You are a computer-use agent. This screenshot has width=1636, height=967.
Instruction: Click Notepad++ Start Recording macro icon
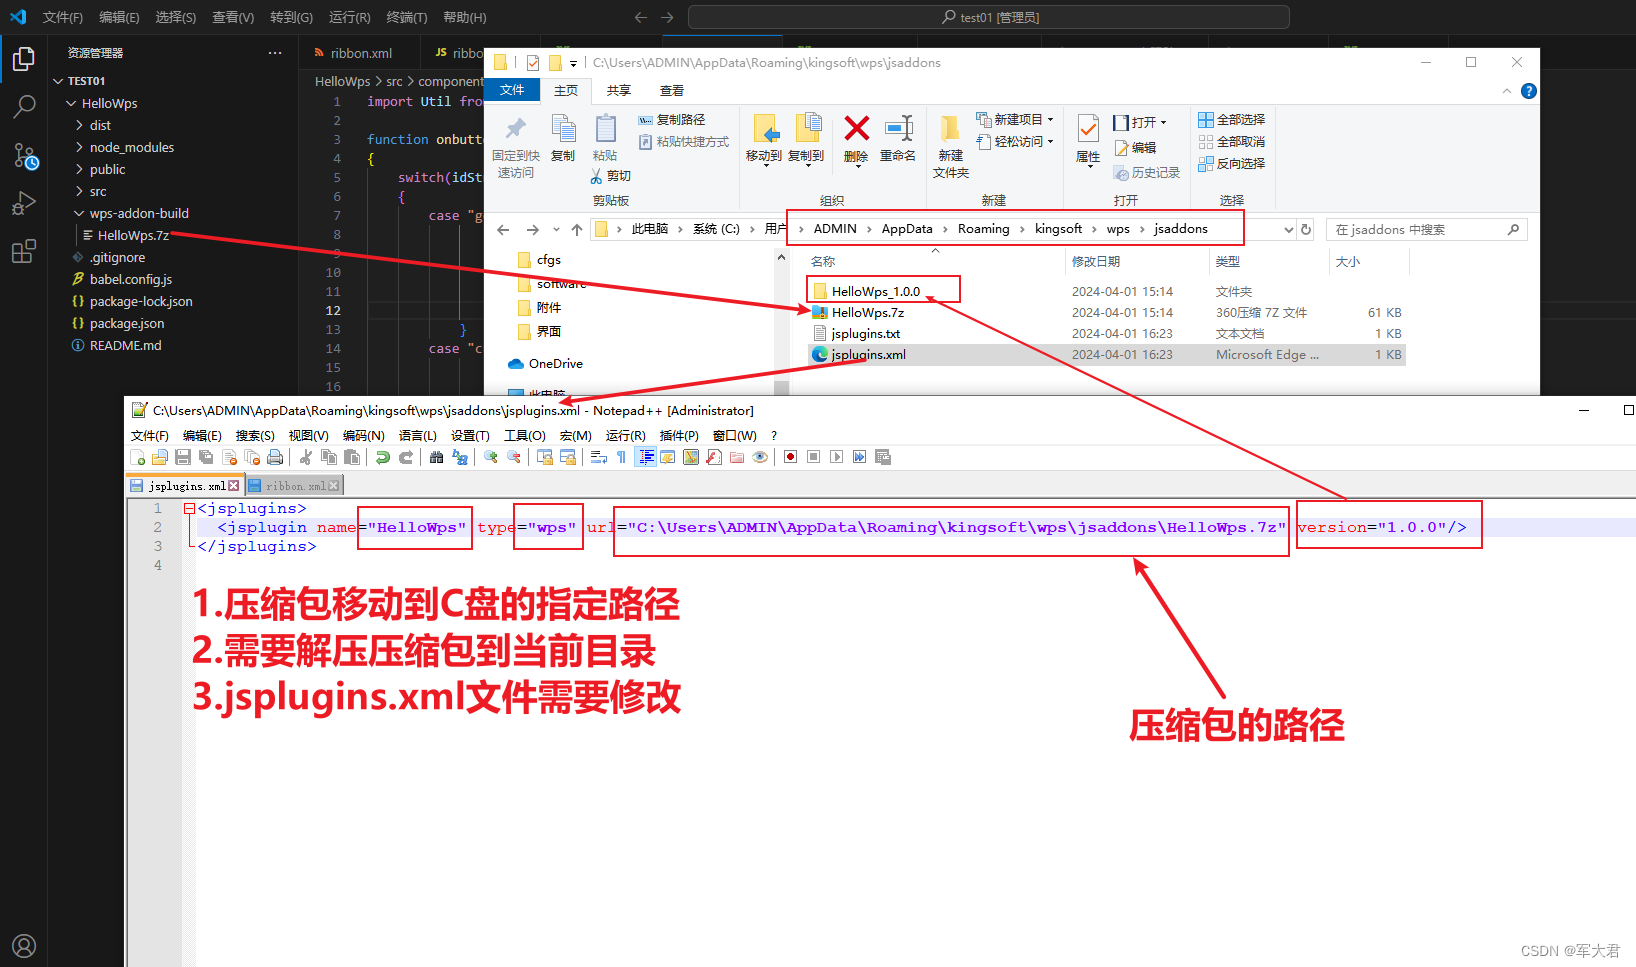point(790,457)
